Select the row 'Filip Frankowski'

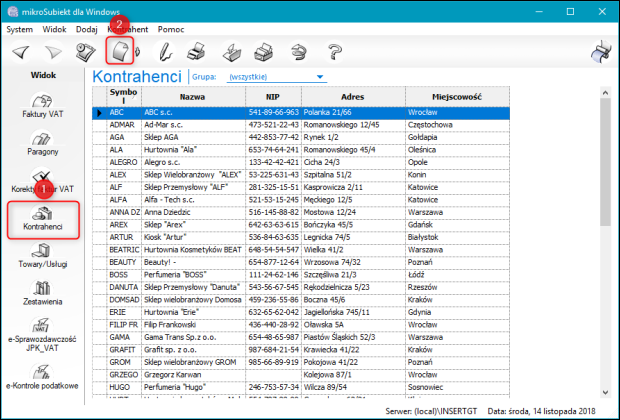301,325
